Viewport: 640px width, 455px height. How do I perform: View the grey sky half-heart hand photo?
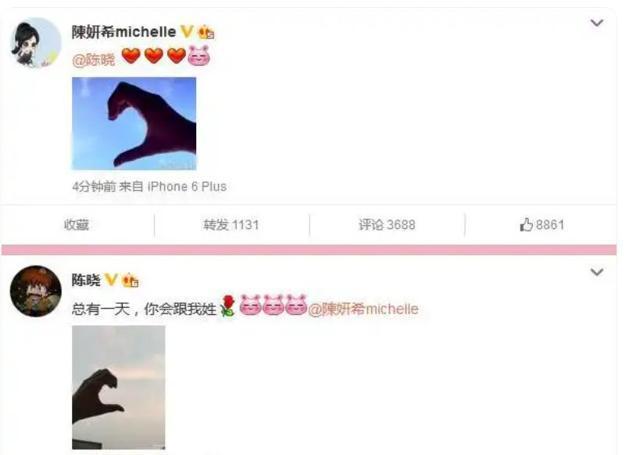pos(119,387)
